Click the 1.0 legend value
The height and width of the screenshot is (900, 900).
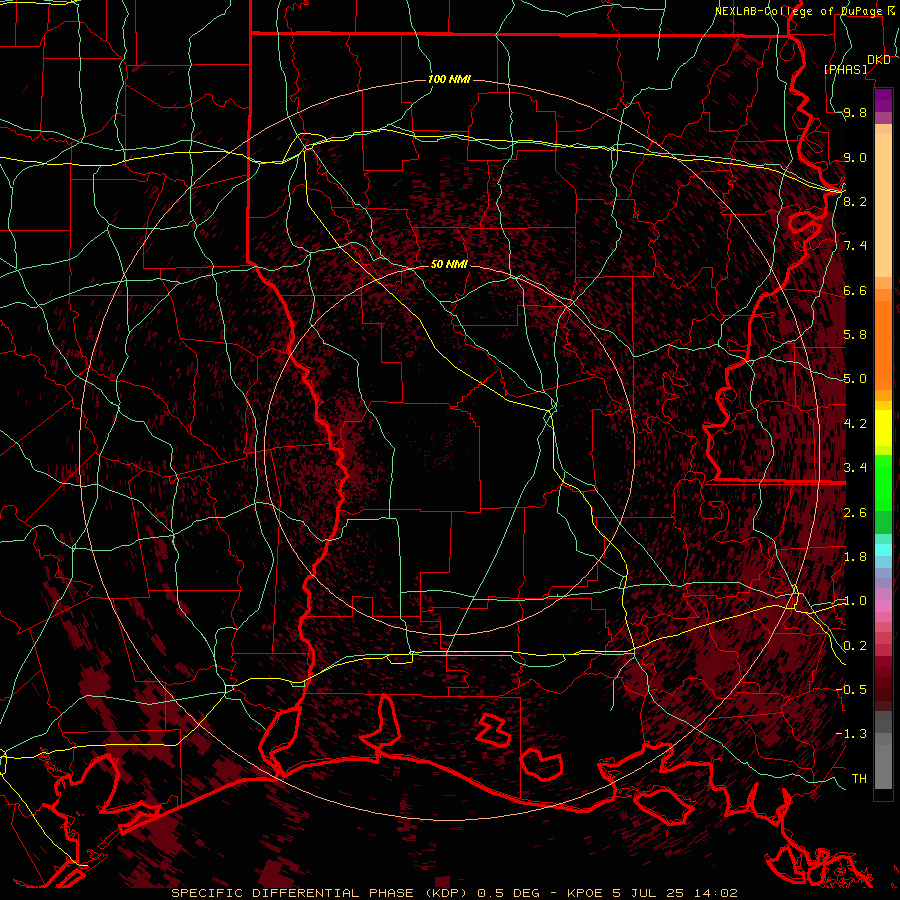tap(855, 601)
